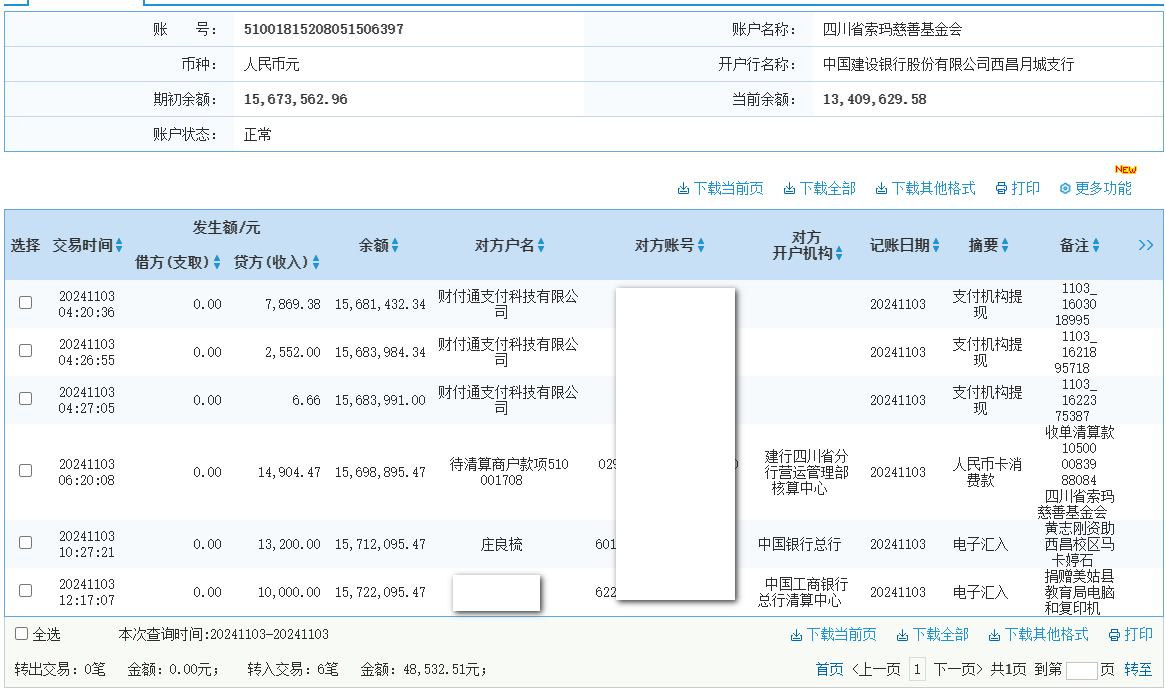Sort the 摘要 column using its arrows
The height and width of the screenshot is (693, 1166).
point(1005,245)
